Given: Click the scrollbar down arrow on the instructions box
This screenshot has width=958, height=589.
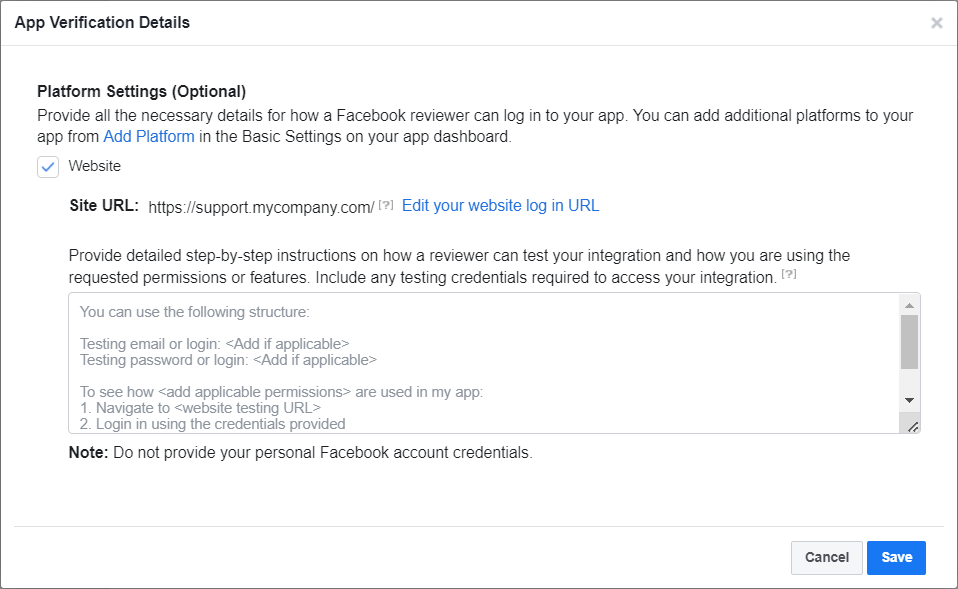Looking at the screenshot, I should click(910, 399).
